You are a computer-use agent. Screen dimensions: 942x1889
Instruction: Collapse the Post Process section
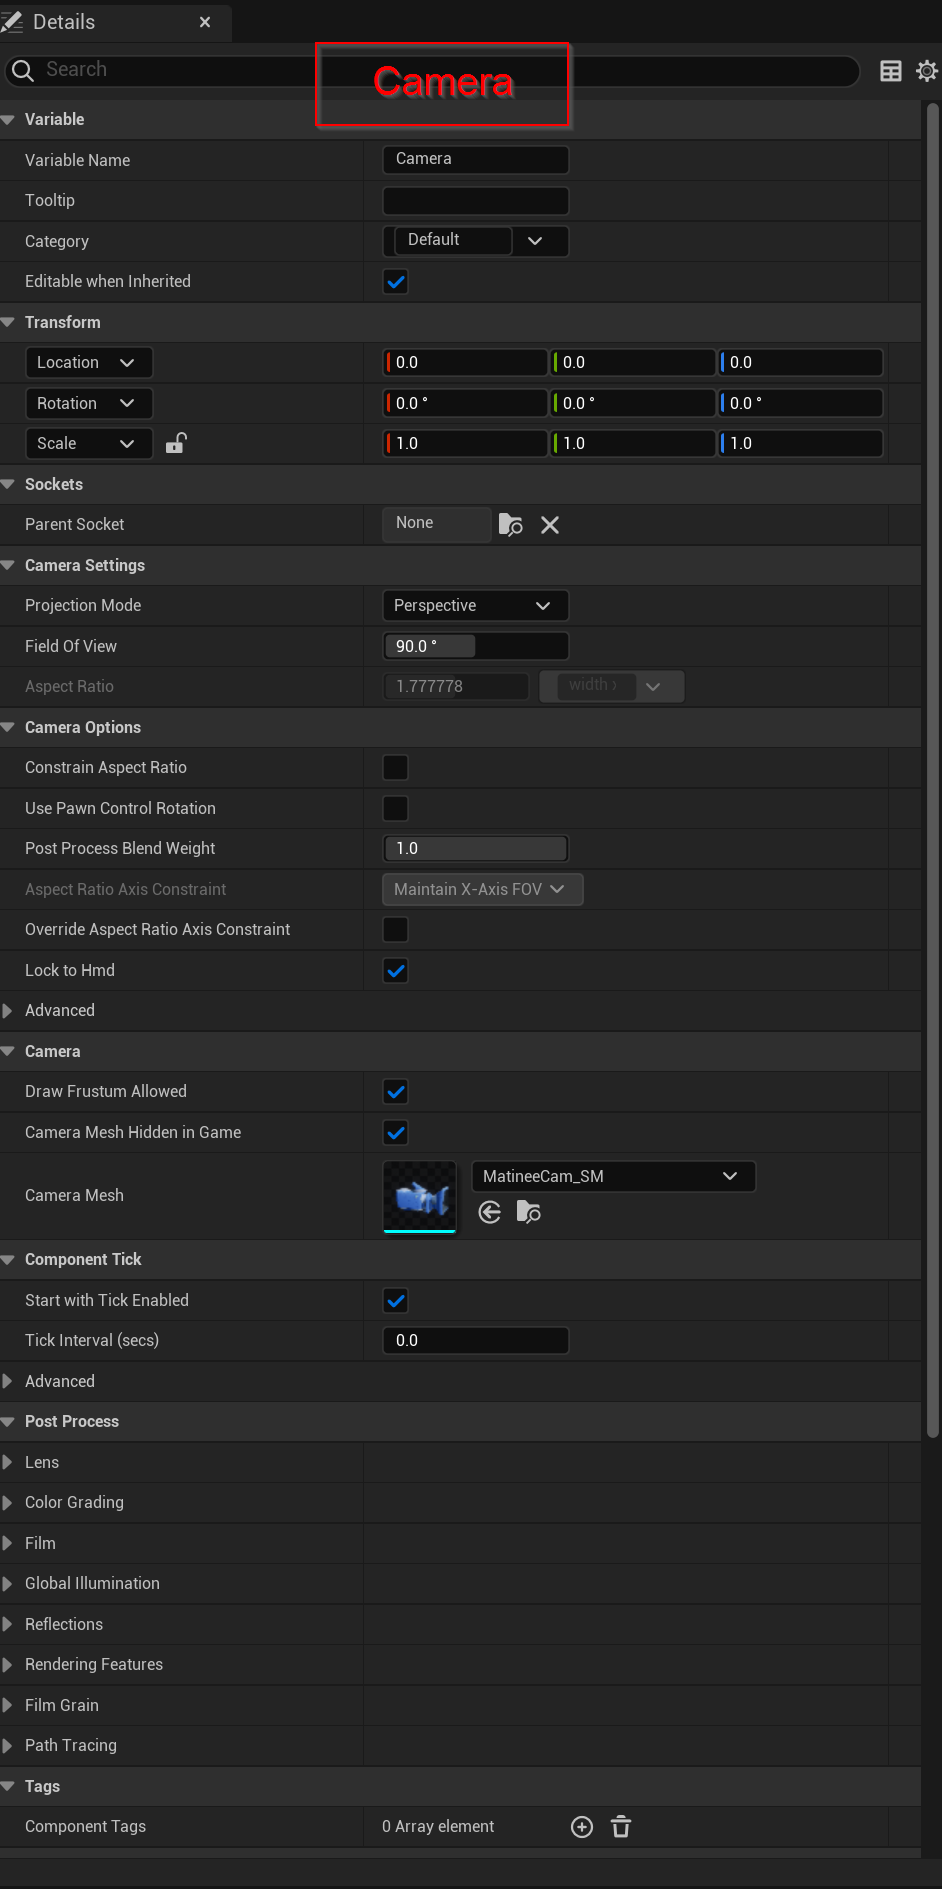(x=8, y=1422)
